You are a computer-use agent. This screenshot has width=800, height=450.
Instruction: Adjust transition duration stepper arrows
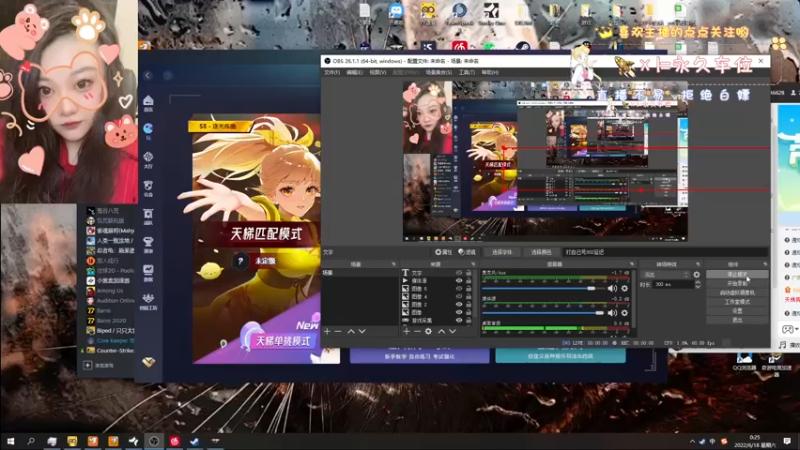(697, 284)
